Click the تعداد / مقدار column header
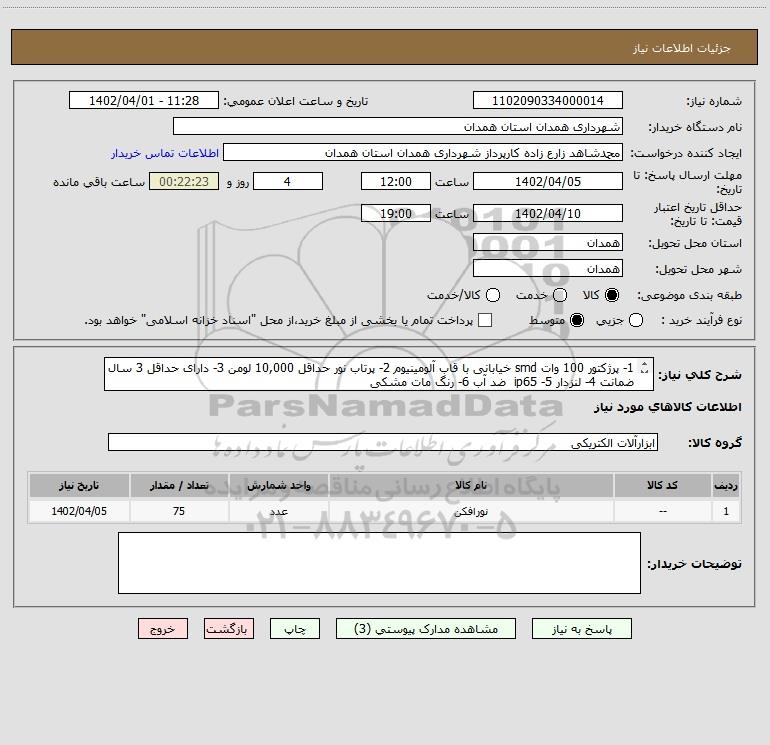770x745 pixels. [x=179, y=486]
